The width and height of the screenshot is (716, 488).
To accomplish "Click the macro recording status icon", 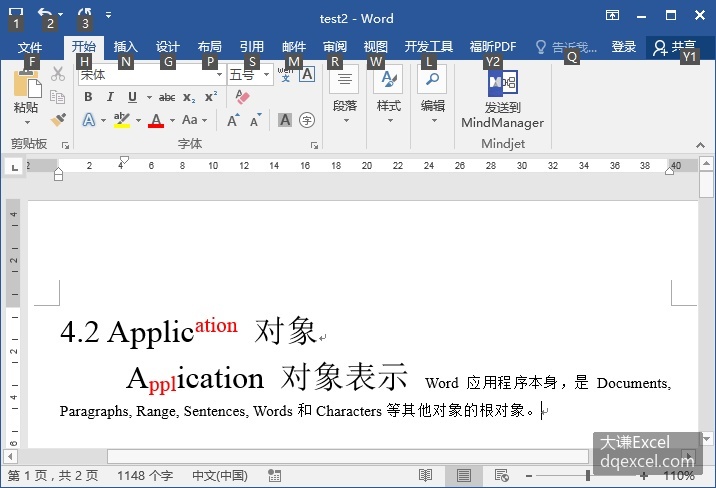I will 274,476.
